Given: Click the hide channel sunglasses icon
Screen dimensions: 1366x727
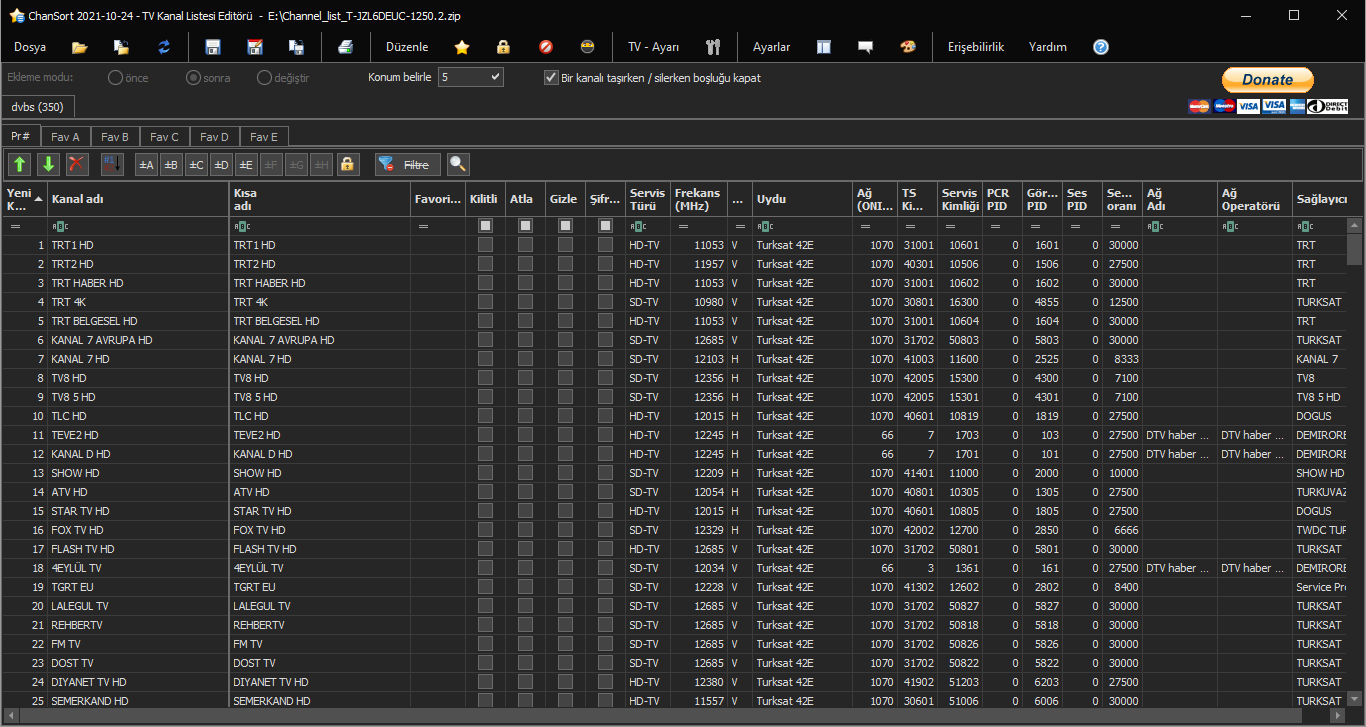Looking at the screenshot, I should pos(587,47).
